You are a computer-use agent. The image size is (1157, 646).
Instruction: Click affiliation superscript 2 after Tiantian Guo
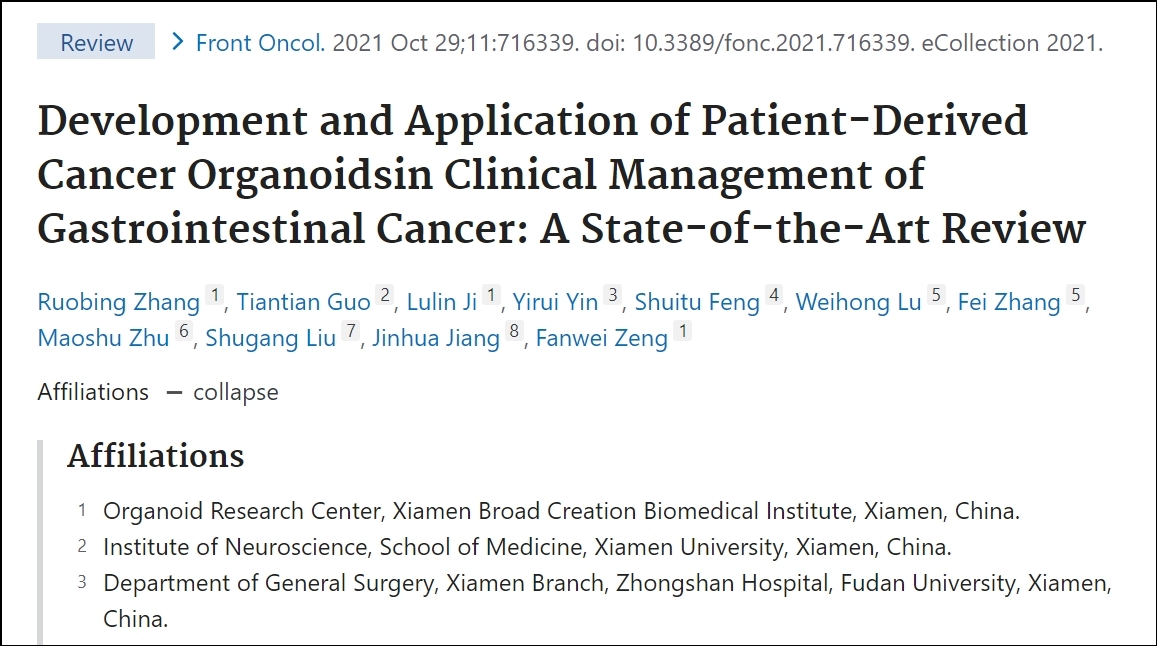pyautogui.click(x=384, y=295)
